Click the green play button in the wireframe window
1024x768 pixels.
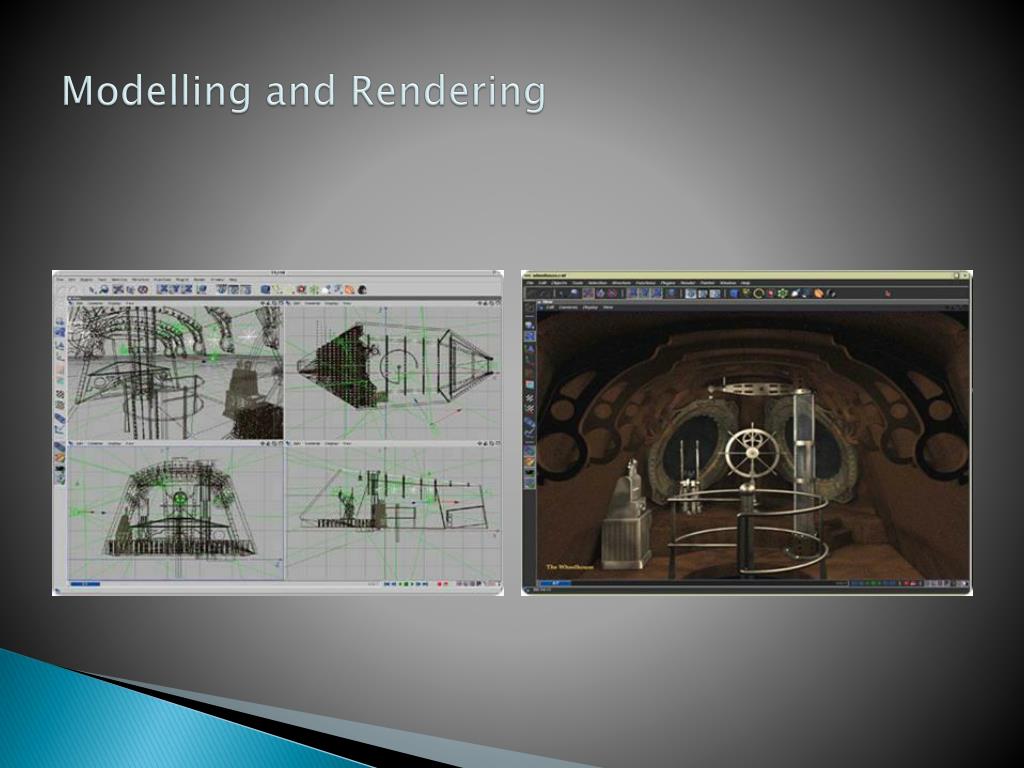[x=406, y=583]
